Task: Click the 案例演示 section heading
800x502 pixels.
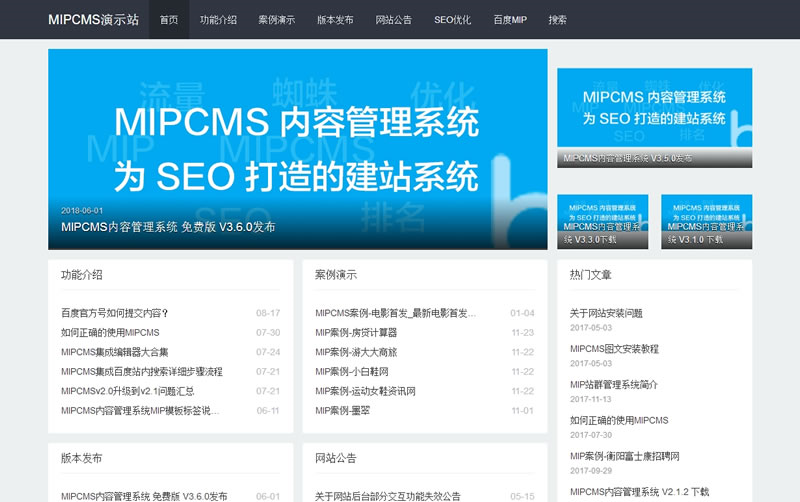Action: 336,274
